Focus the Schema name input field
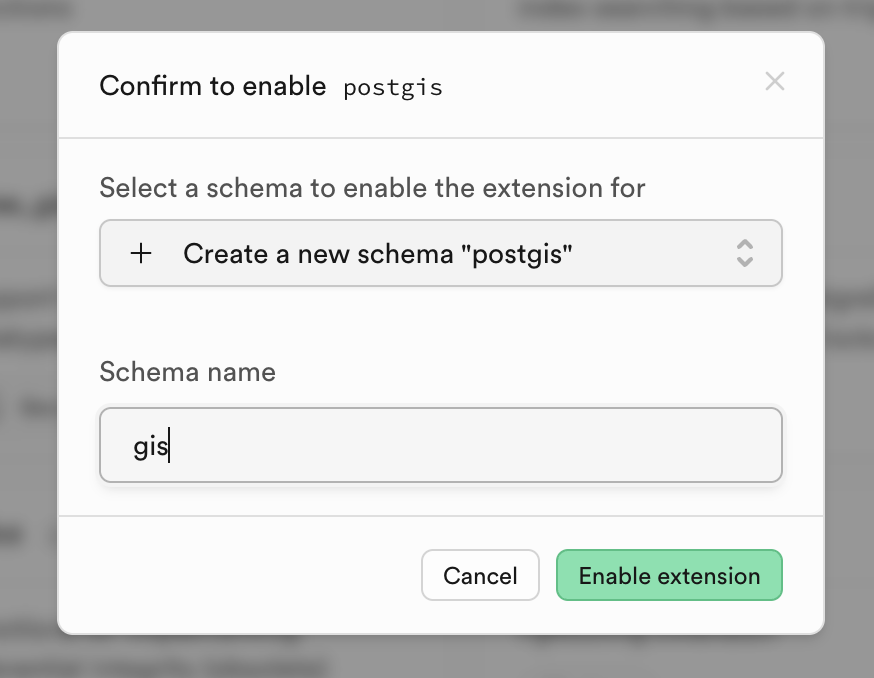Screen dimensions: 874x678 pos(440,445)
